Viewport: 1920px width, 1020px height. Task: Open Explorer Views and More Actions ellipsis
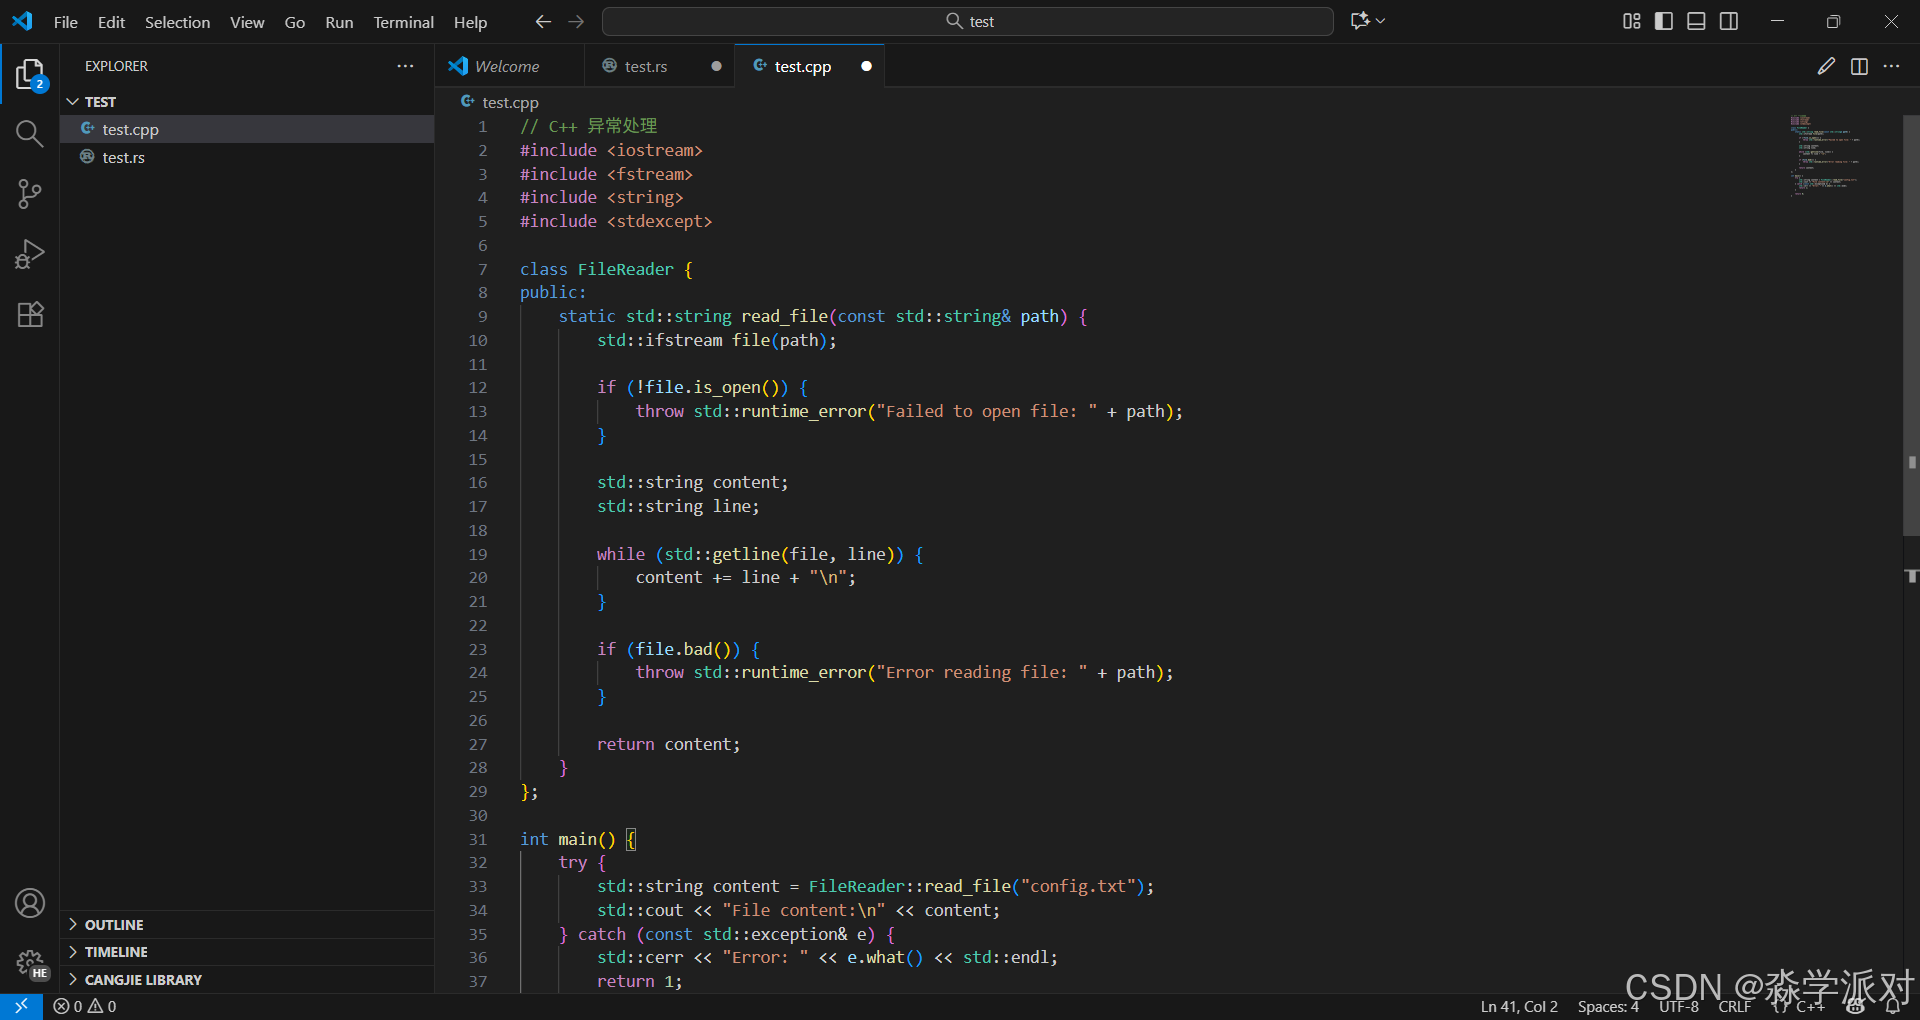pos(405,66)
